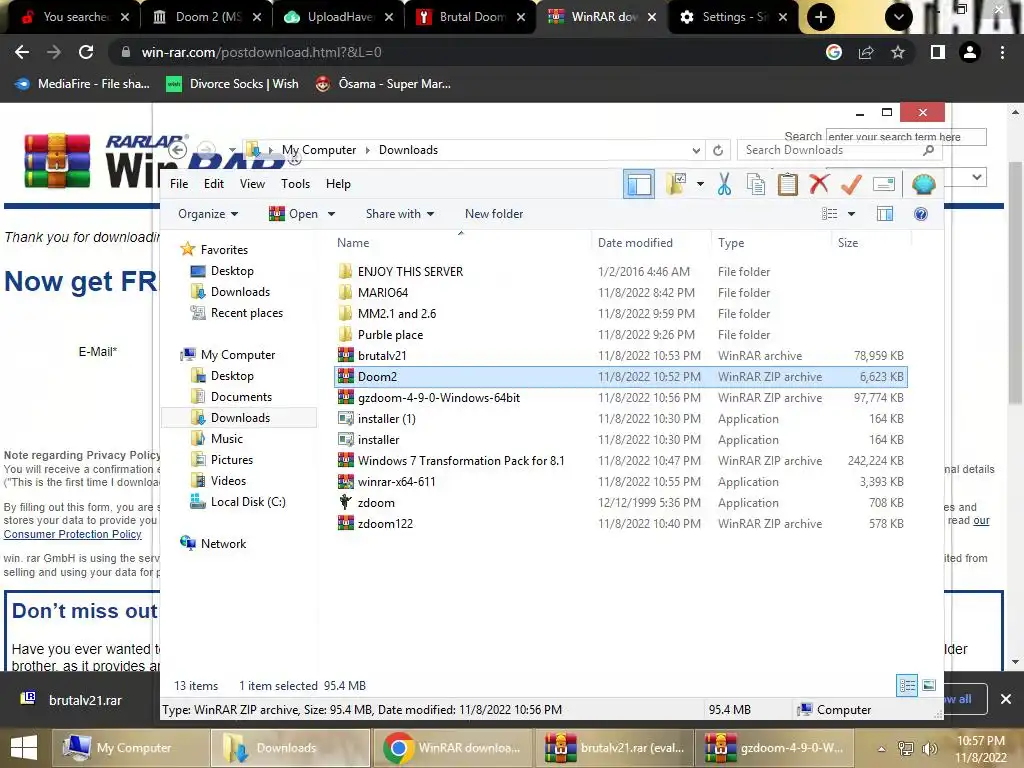Image resolution: width=1024 pixels, height=768 pixels.
Task: Open the File menu
Action: click(x=179, y=184)
